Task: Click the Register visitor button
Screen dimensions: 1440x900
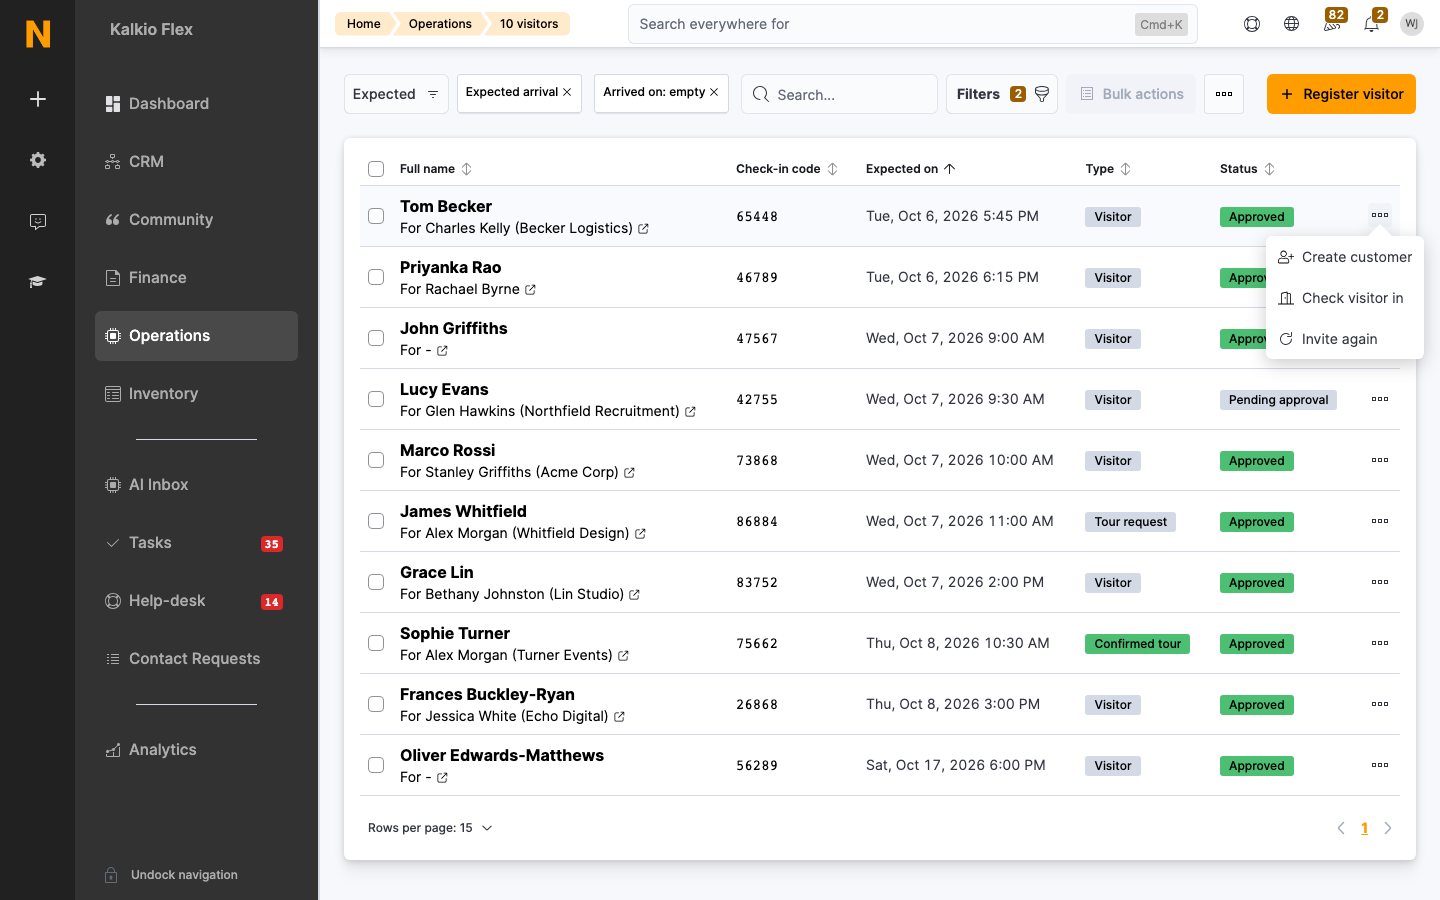Action: coord(1341,94)
